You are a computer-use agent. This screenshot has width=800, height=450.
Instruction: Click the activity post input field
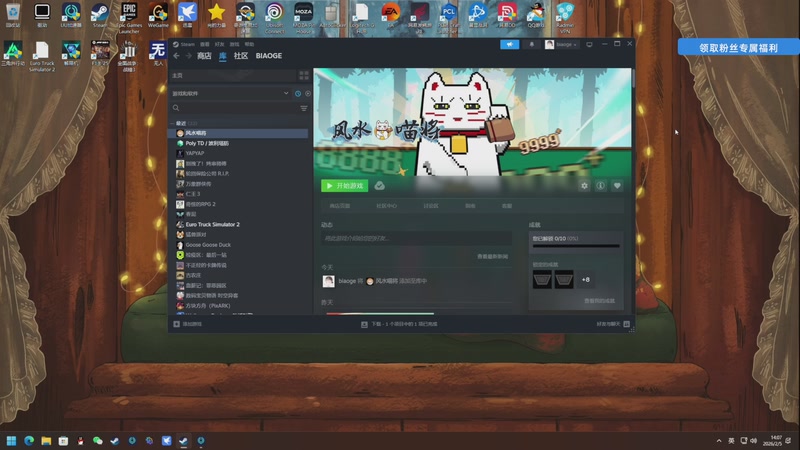(x=416, y=238)
